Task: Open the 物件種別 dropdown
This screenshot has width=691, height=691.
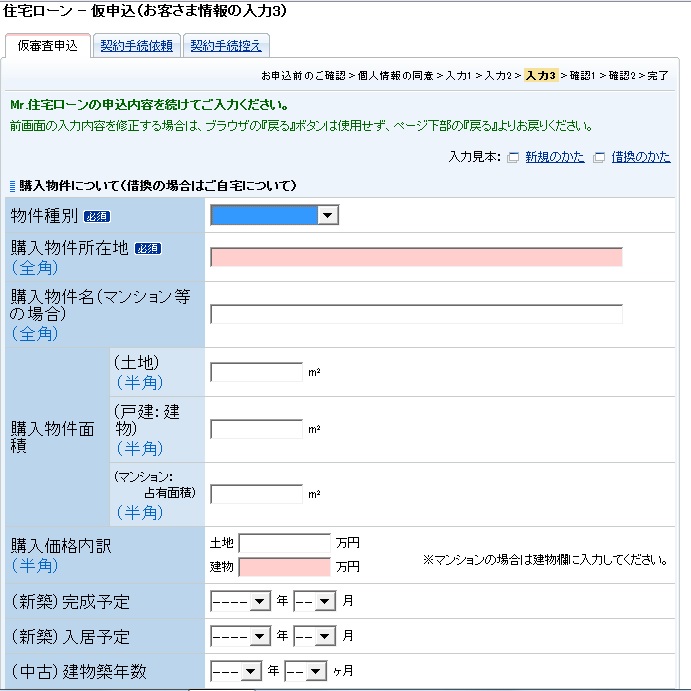Action: tap(274, 215)
